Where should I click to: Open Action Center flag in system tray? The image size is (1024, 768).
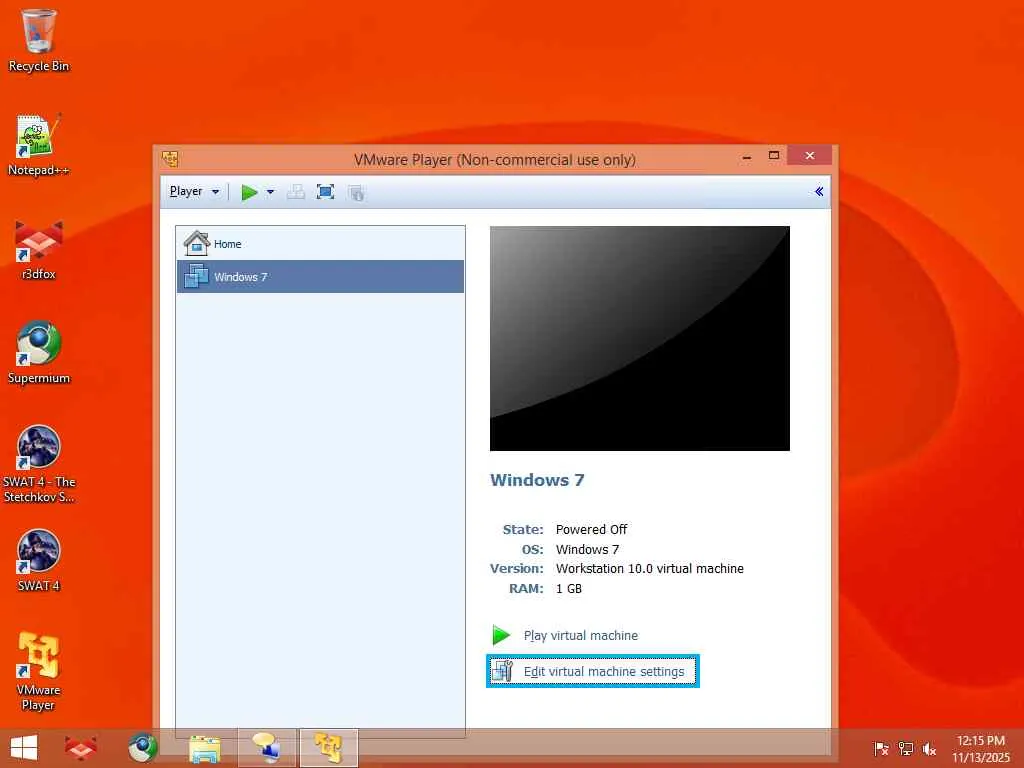[881, 748]
